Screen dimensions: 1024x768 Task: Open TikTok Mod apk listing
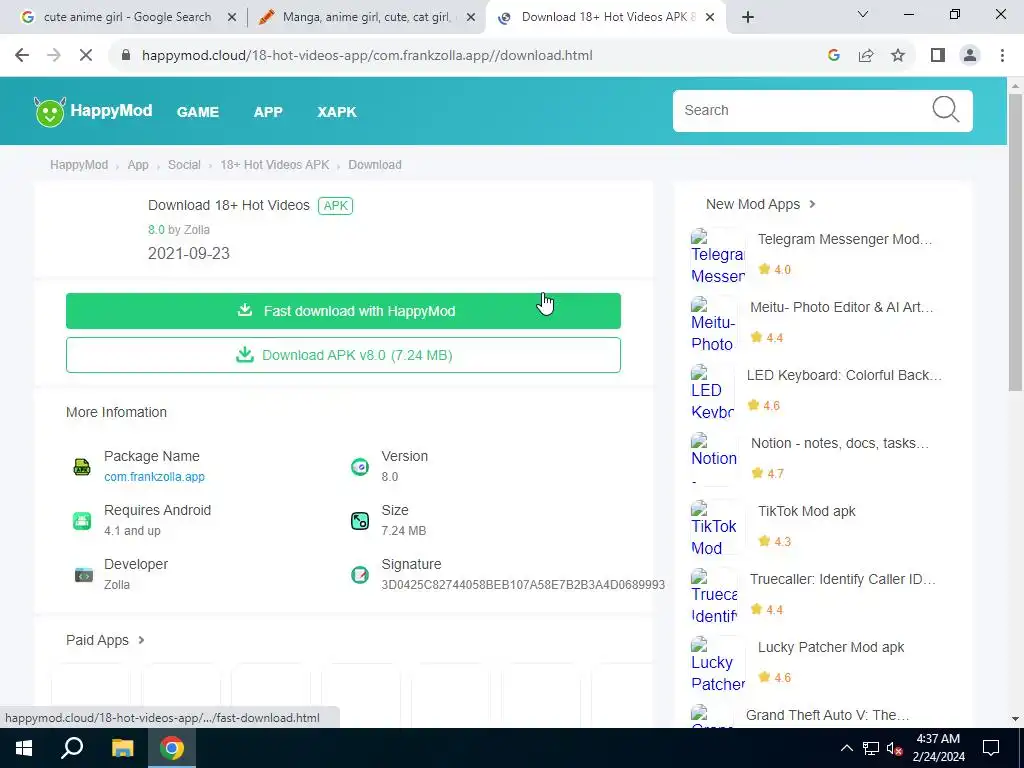point(807,511)
